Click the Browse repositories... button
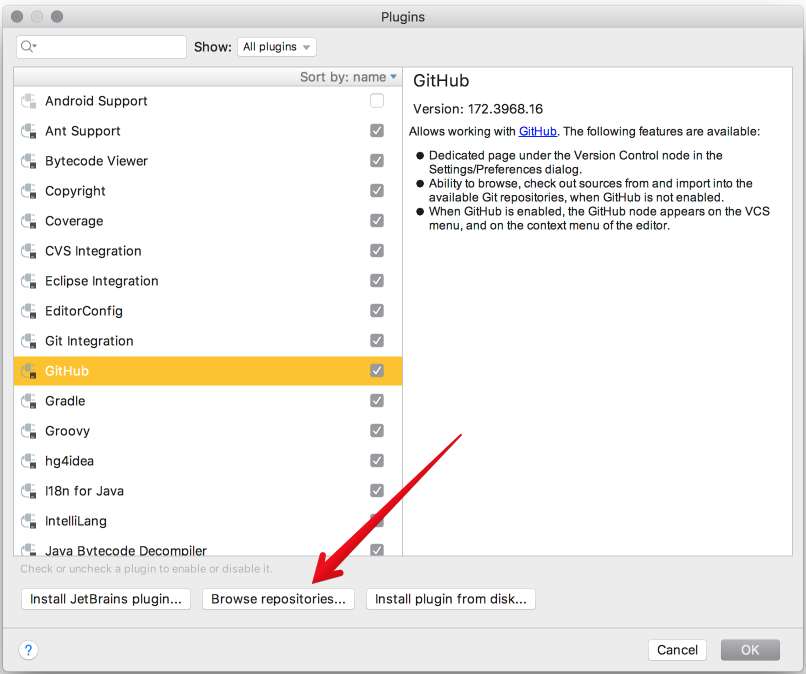 [278, 599]
